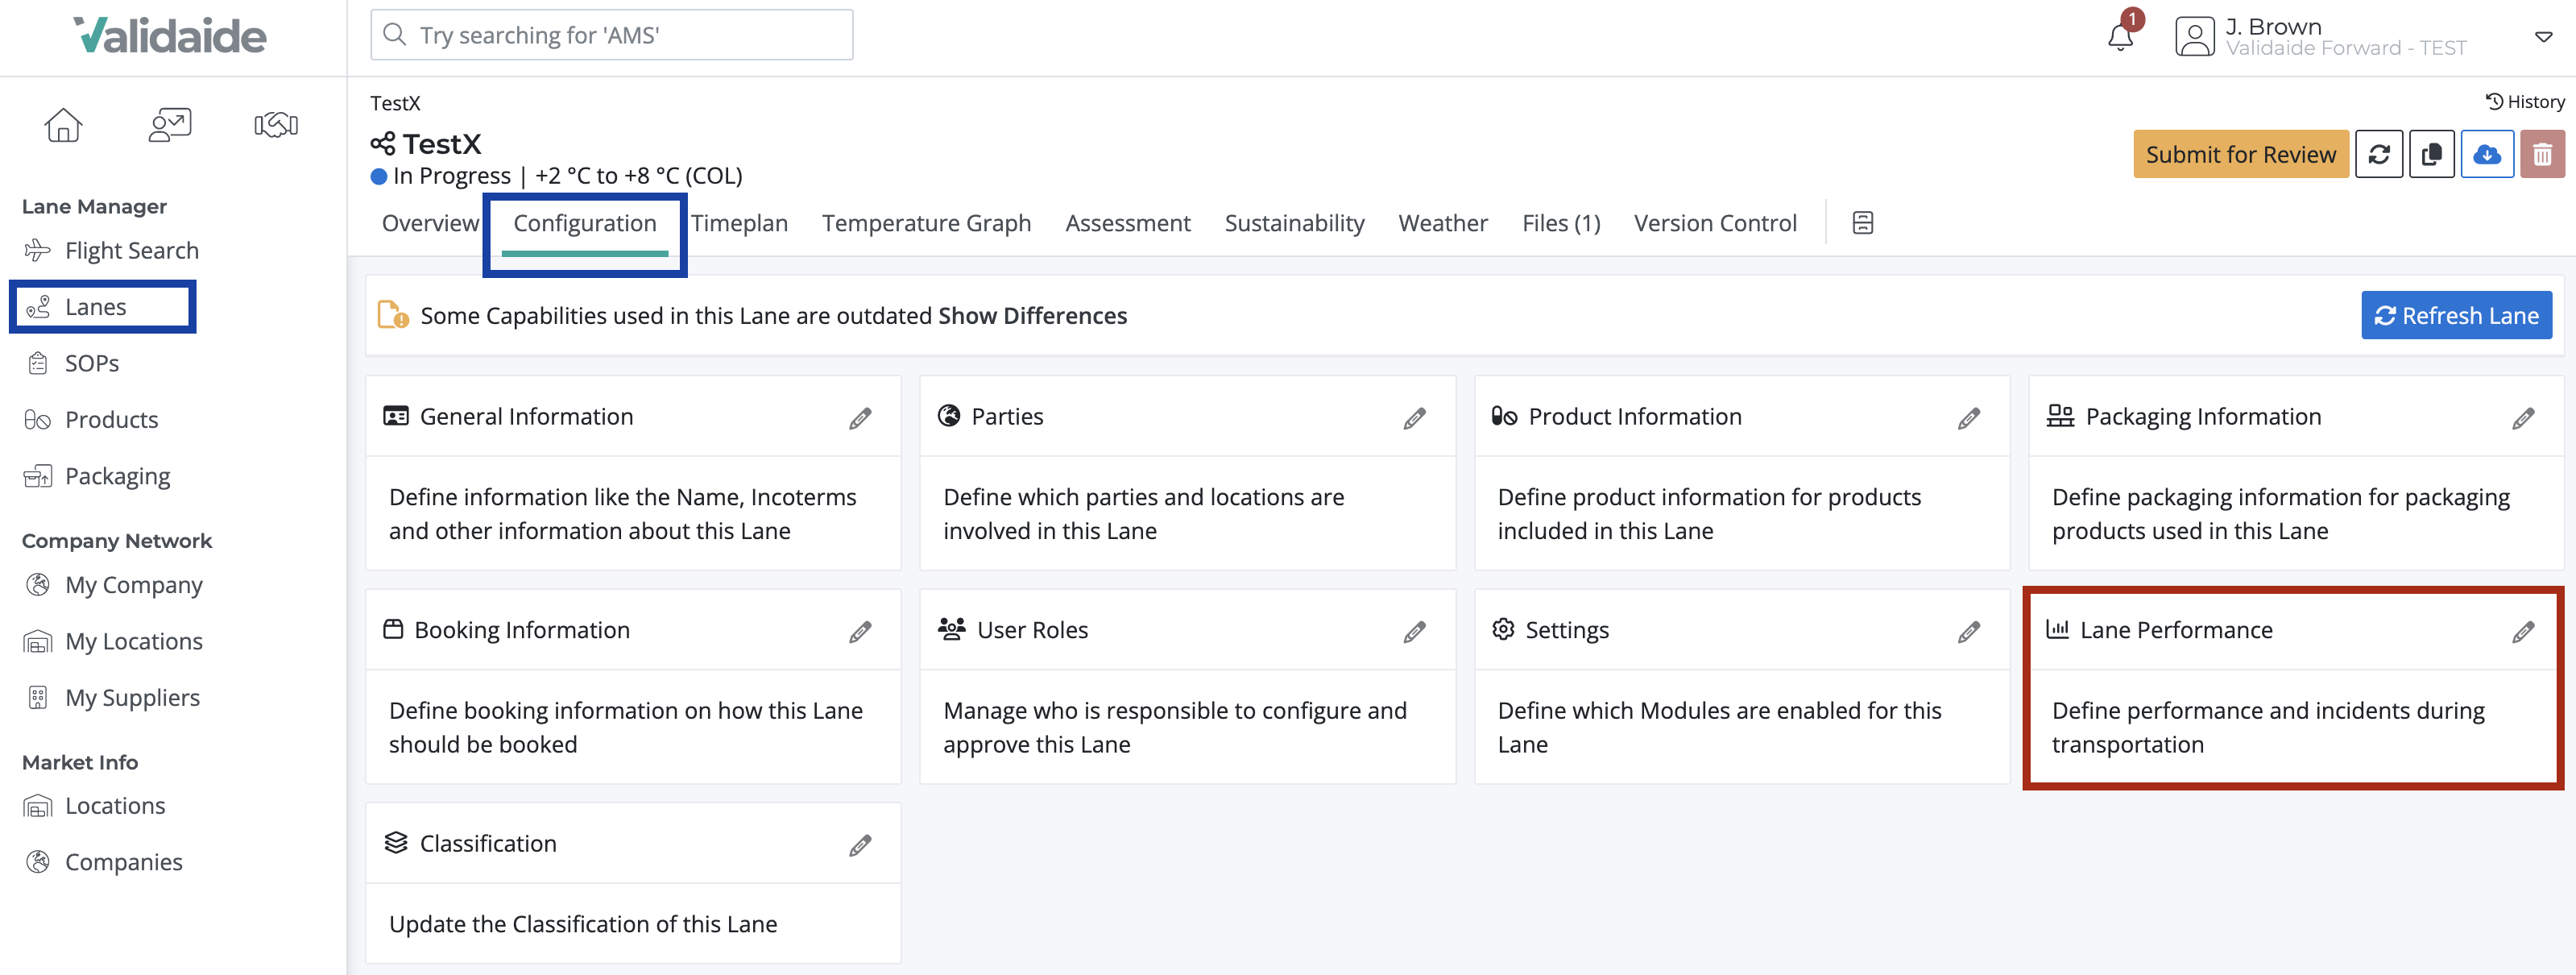Click the J. Brown user avatar icon
This screenshot has height=975, width=2576.
coord(2194,36)
